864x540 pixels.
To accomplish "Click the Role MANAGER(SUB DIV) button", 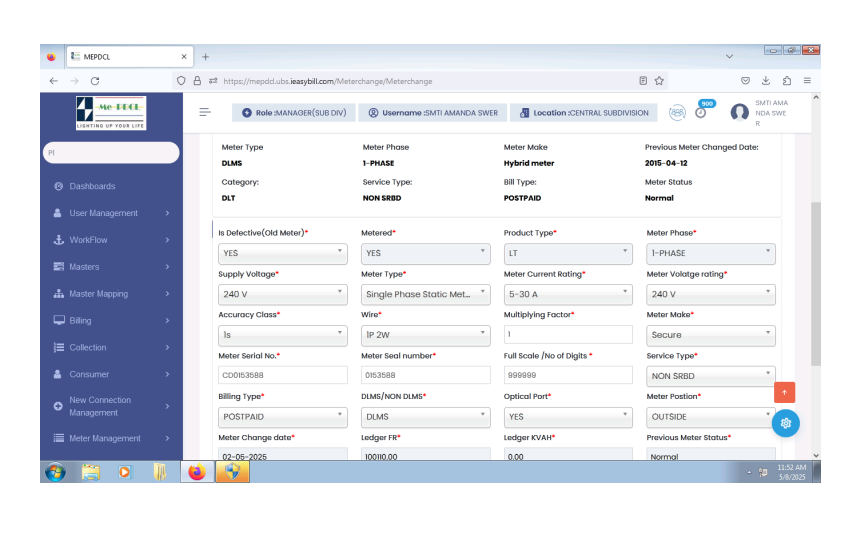I will coord(294,112).
